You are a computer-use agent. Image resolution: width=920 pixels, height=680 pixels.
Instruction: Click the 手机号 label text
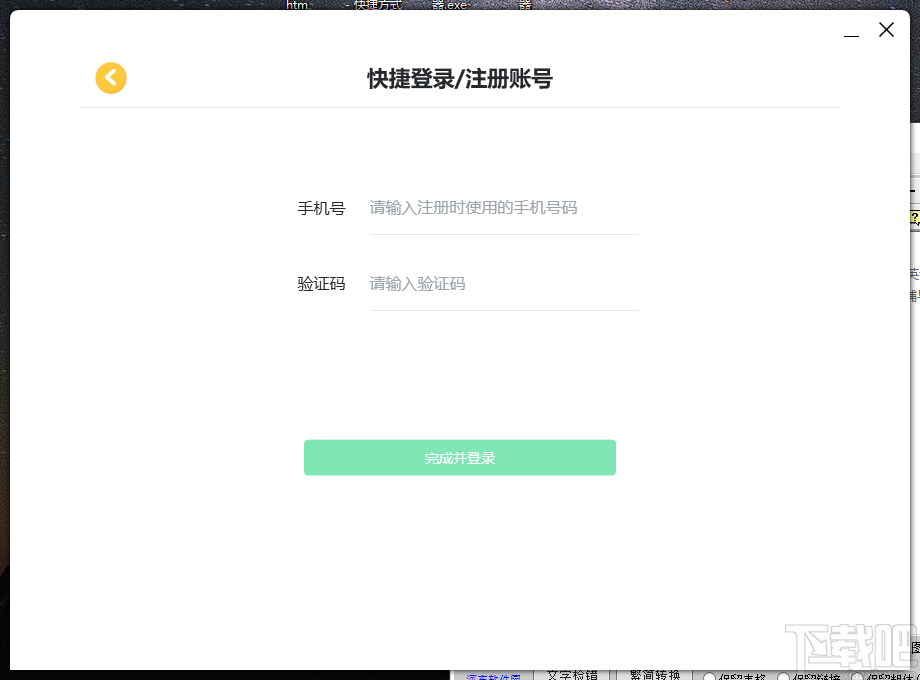pos(321,208)
